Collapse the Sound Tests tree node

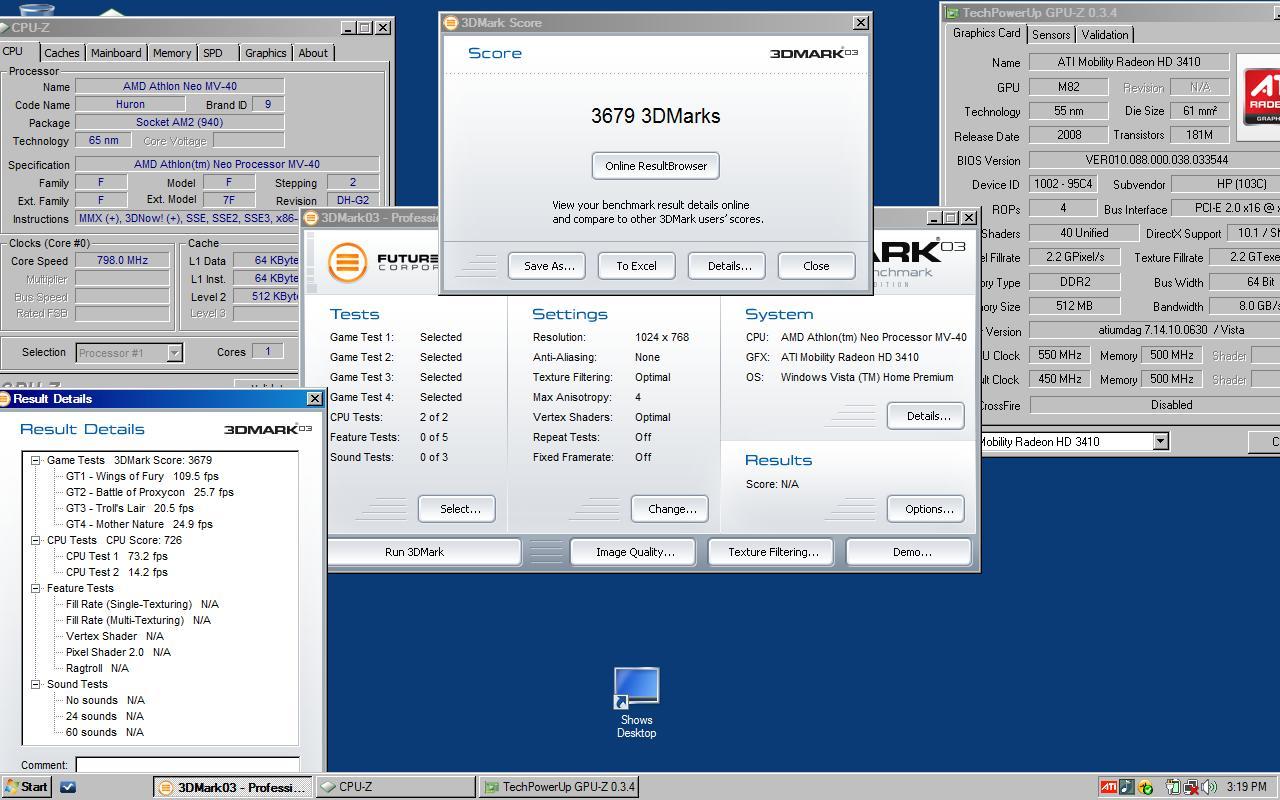(35, 685)
